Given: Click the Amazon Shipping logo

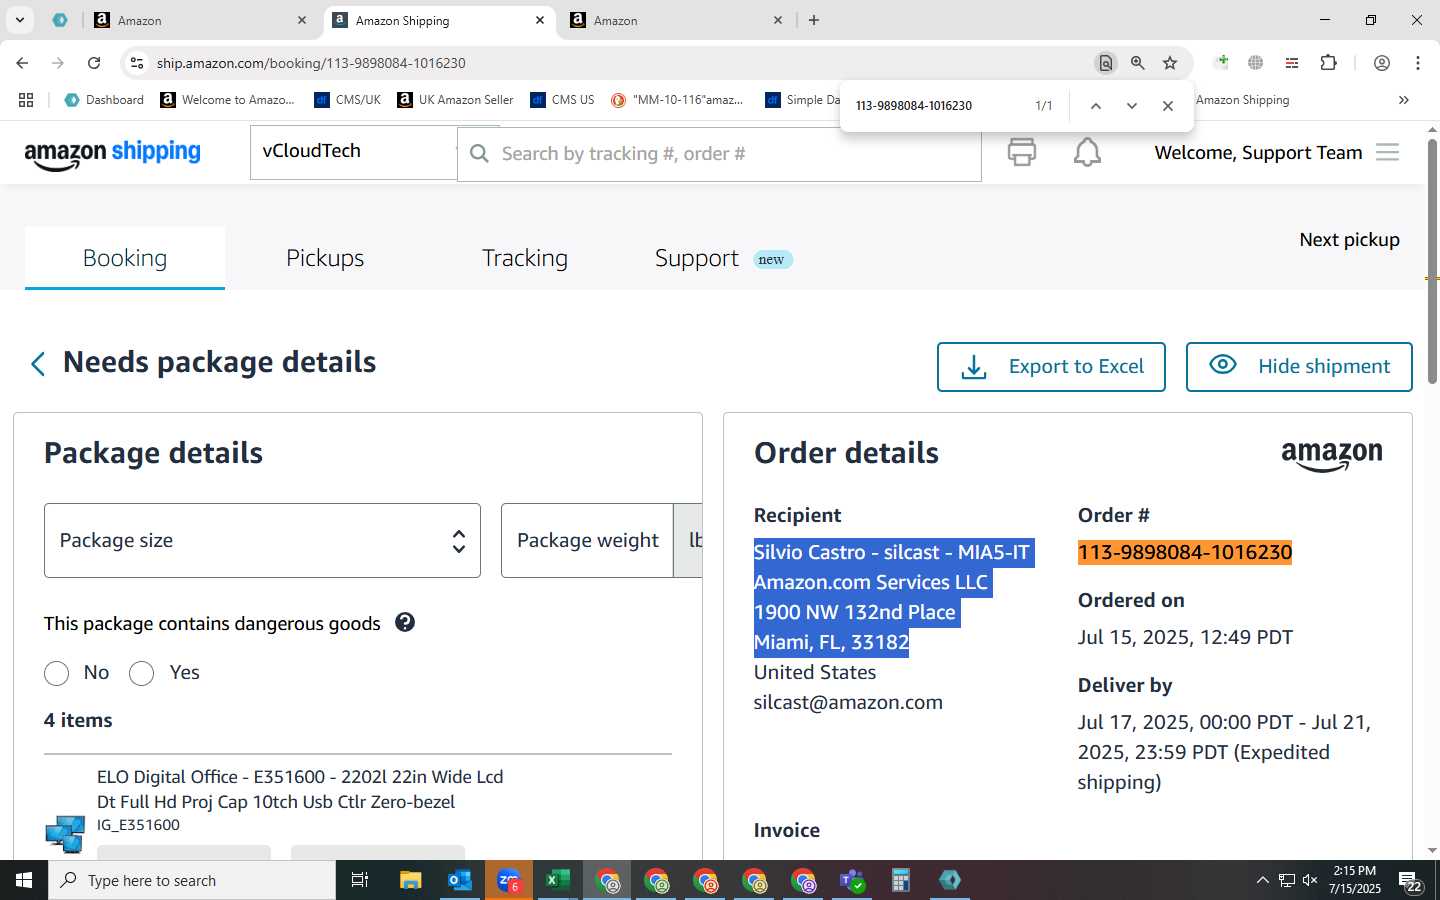Looking at the screenshot, I should coord(112,154).
